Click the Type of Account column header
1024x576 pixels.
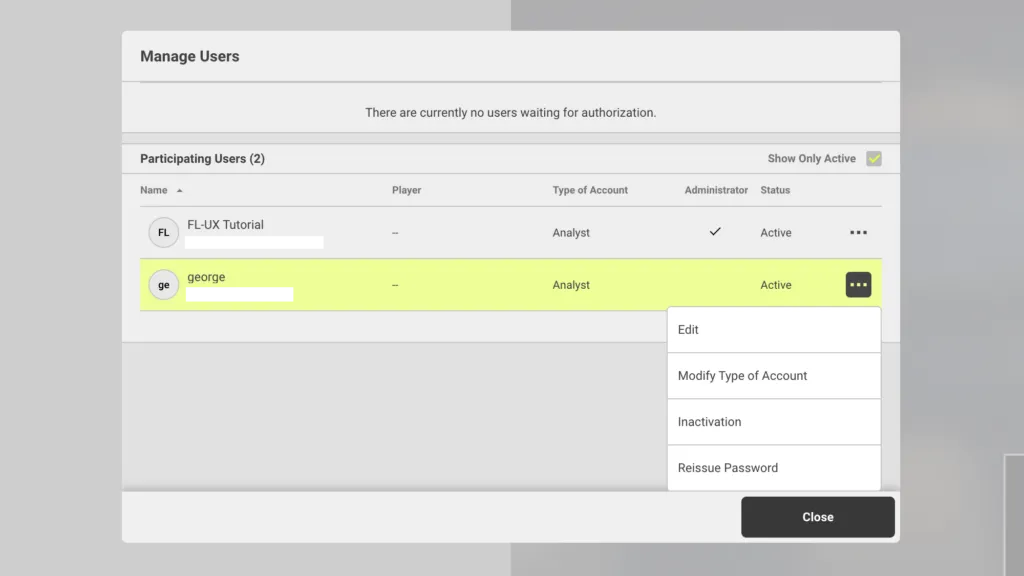[x=590, y=190]
